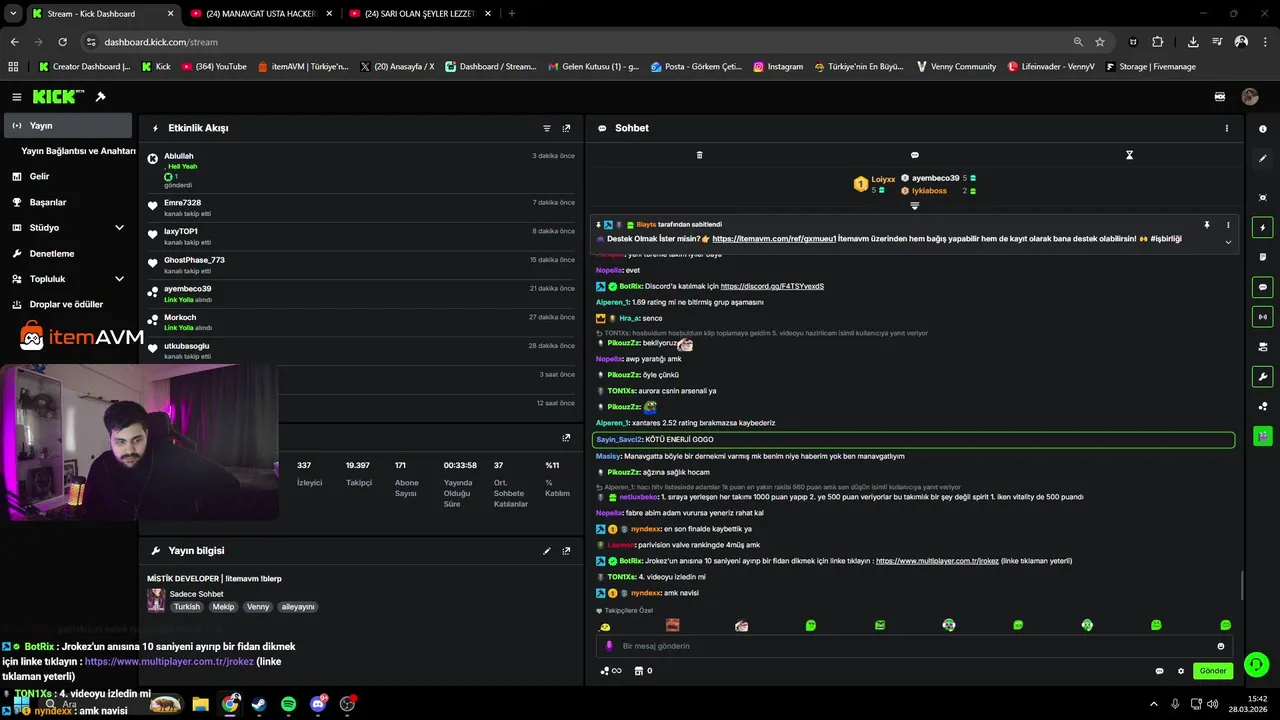This screenshot has height=720, width=1280.
Task: Open the Kick hamburger menu
Action: (x=17, y=97)
